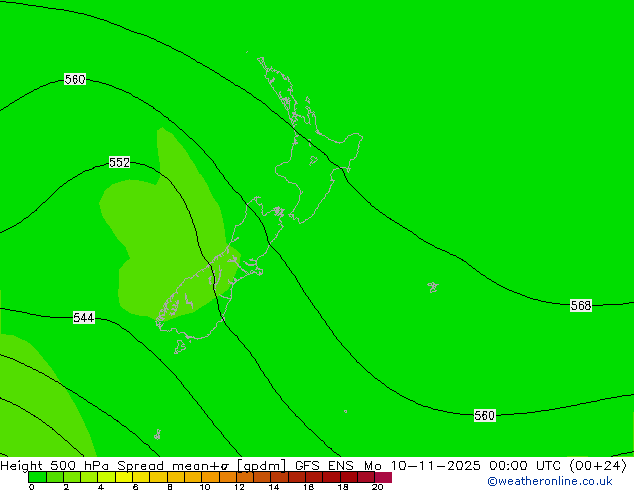Click the legend value 4
The height and width of the screenshot is (490, 634).
pyautogui.click(x=101, y=487)
